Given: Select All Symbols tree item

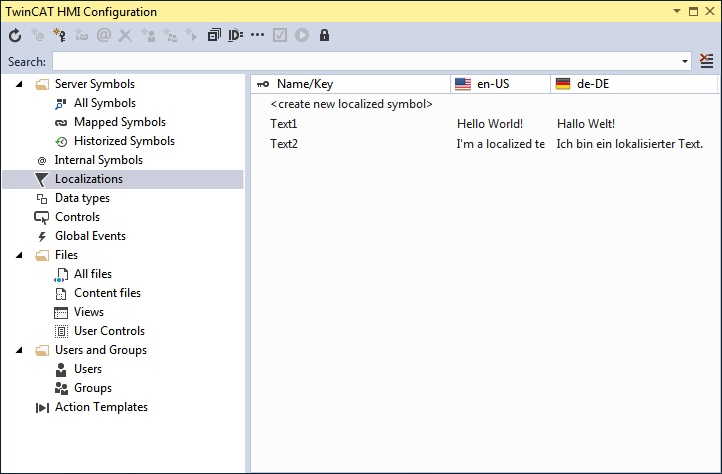Looking at the screenshot, I should click(105, 103).
